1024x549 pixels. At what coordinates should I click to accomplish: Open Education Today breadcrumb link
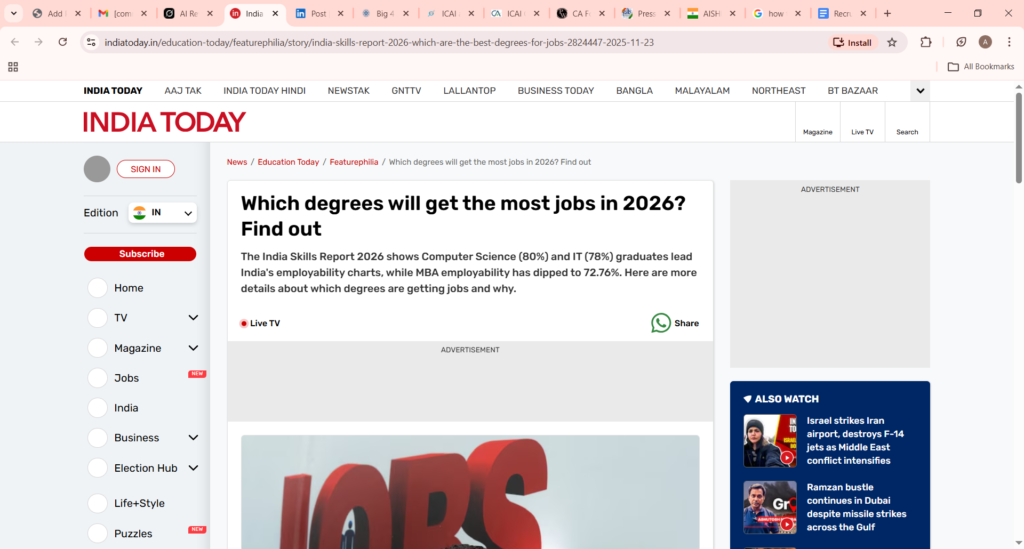288,162
